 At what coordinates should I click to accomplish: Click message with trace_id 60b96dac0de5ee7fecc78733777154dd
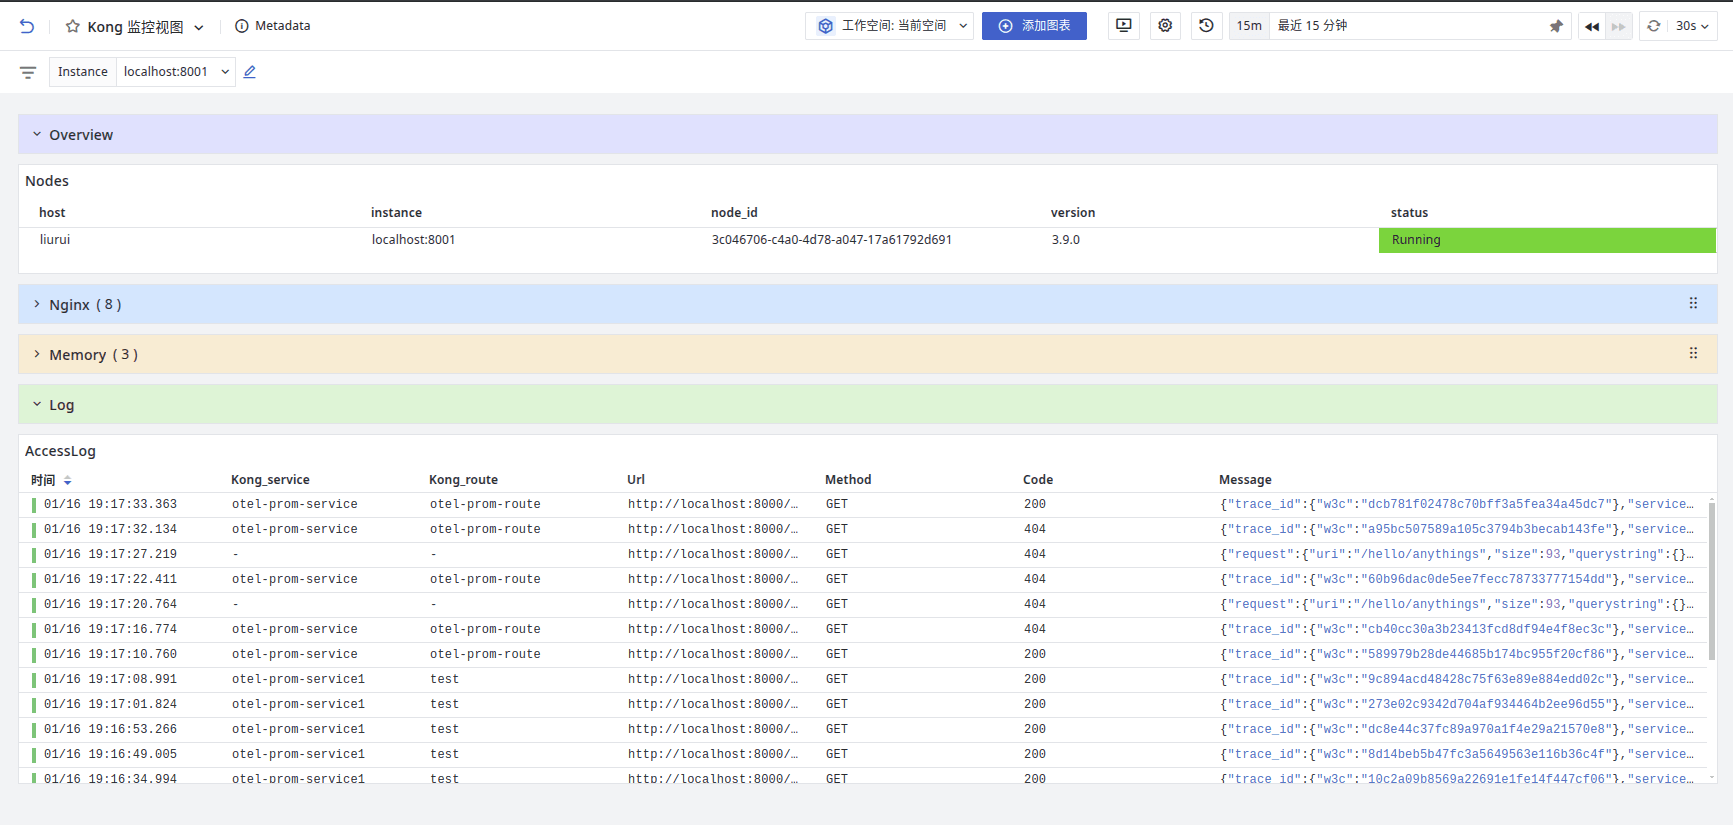point(1456,580)
